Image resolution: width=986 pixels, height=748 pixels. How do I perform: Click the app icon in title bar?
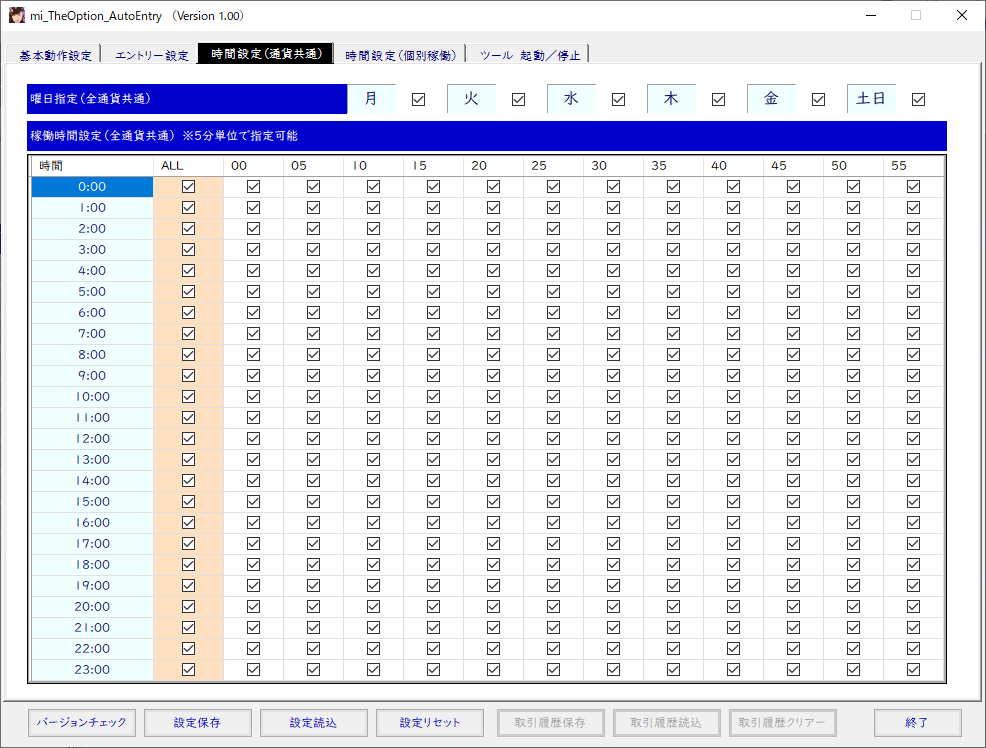[17, 16]
